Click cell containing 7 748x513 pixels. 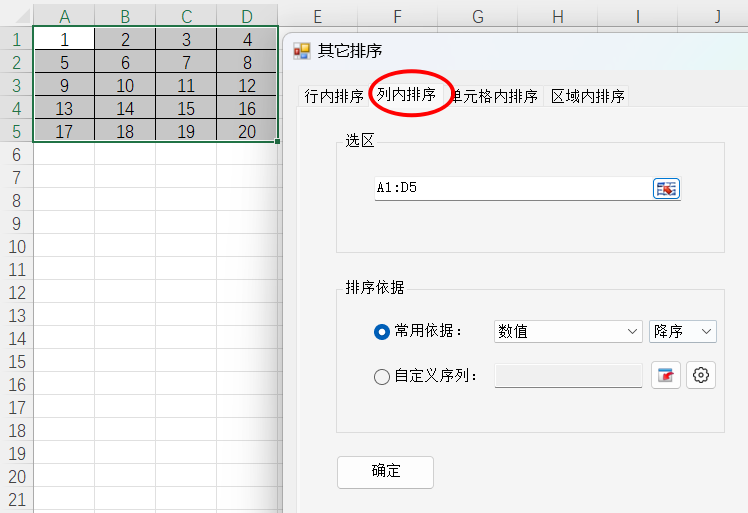[x=186, y=62]
